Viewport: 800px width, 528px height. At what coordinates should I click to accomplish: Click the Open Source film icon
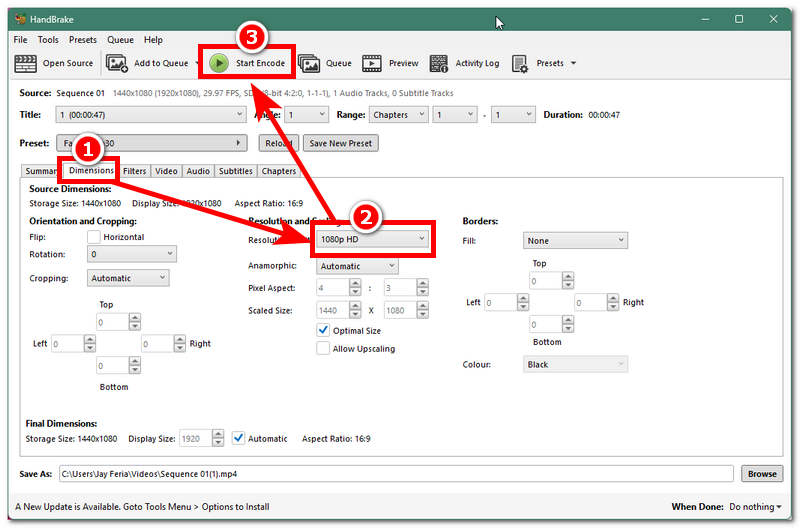[x=26, y=63]
